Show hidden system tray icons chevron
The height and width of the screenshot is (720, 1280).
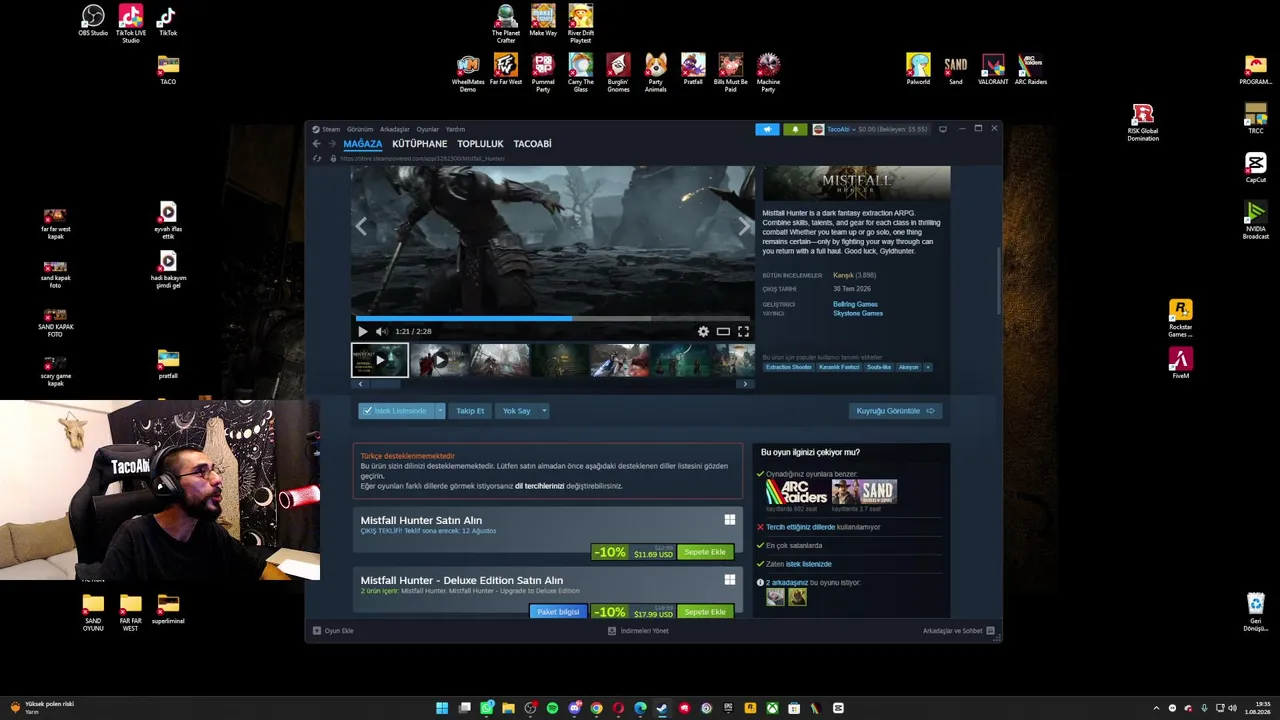tap(1156, 708)
